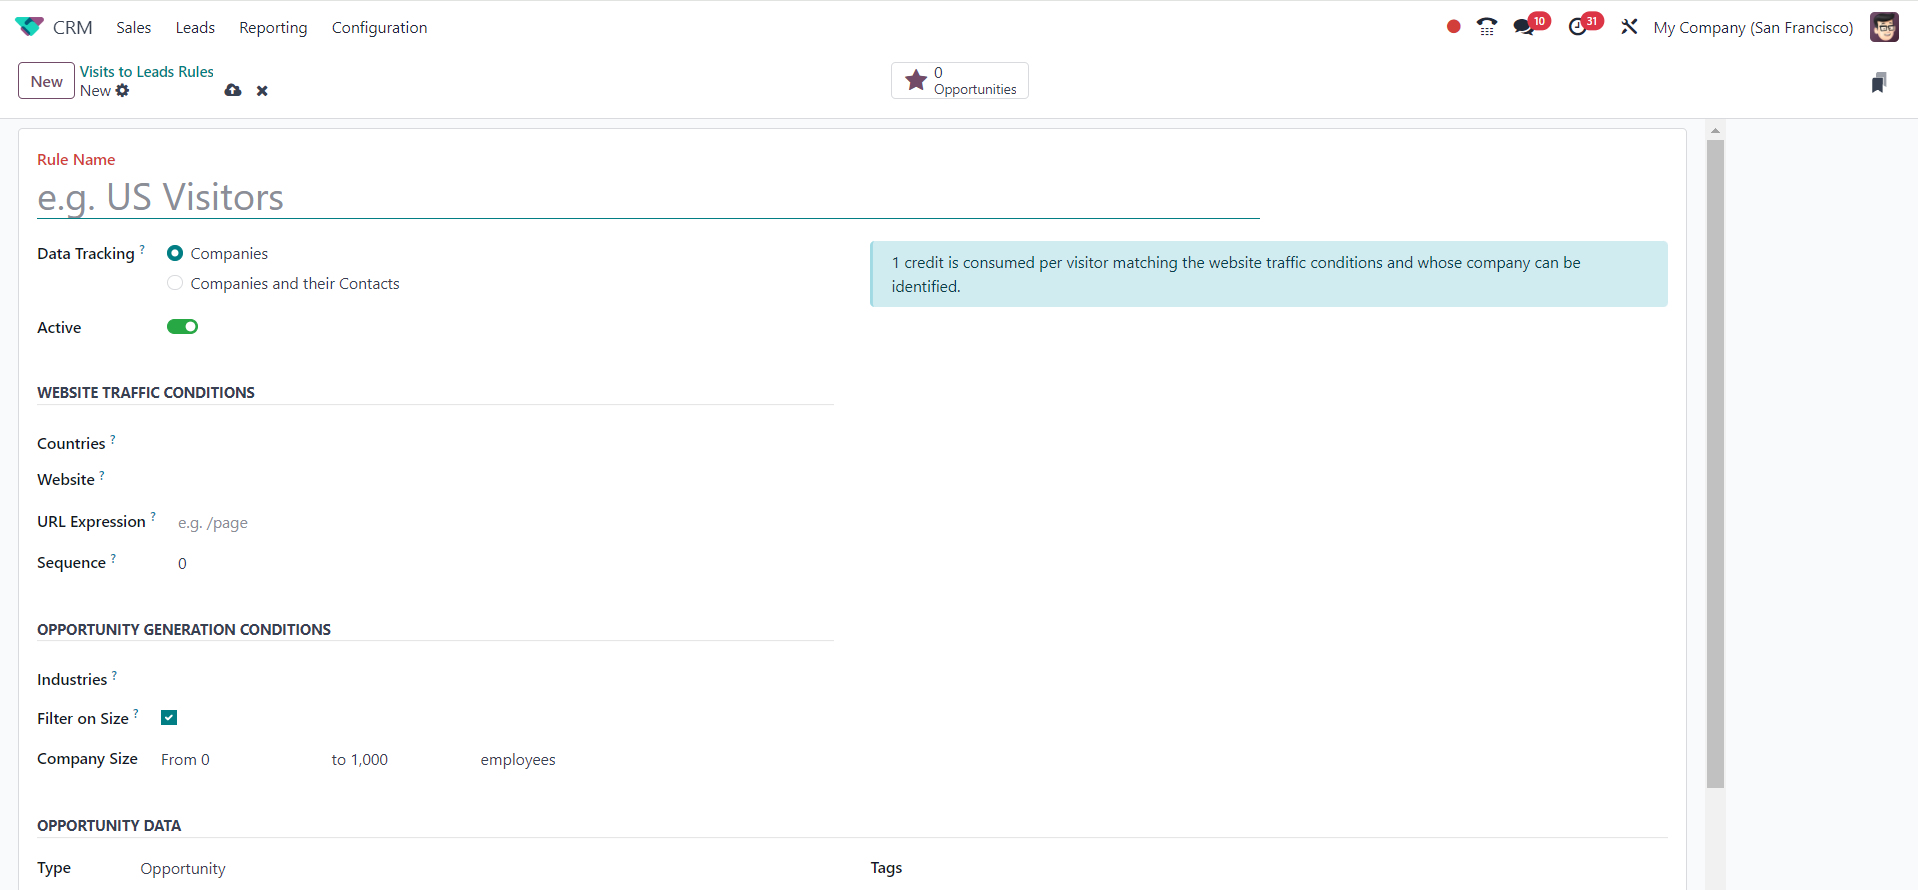Show the Industries help question mark
1918x890 pixels.
[x=114, y=674]
